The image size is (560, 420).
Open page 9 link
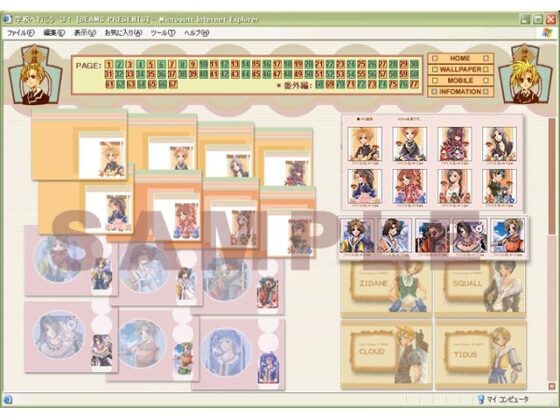point(193,65)
